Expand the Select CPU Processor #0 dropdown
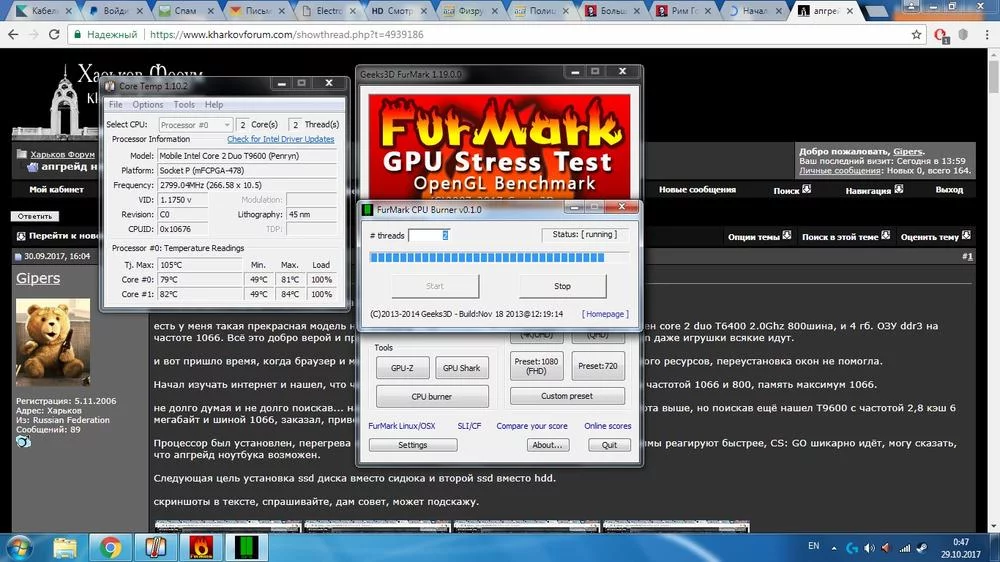 (x=195, y=125)
